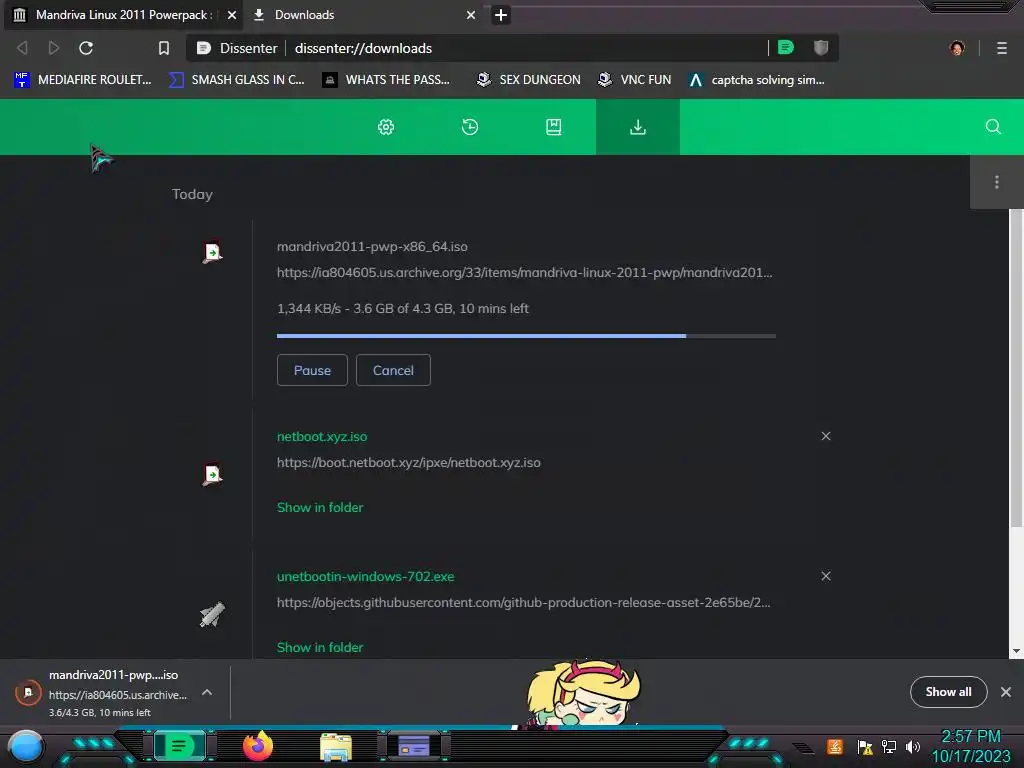Screen dimensions: 1024x768
Task: Click the taskbar clock 2:57 PM
Action: pos(971,737)
